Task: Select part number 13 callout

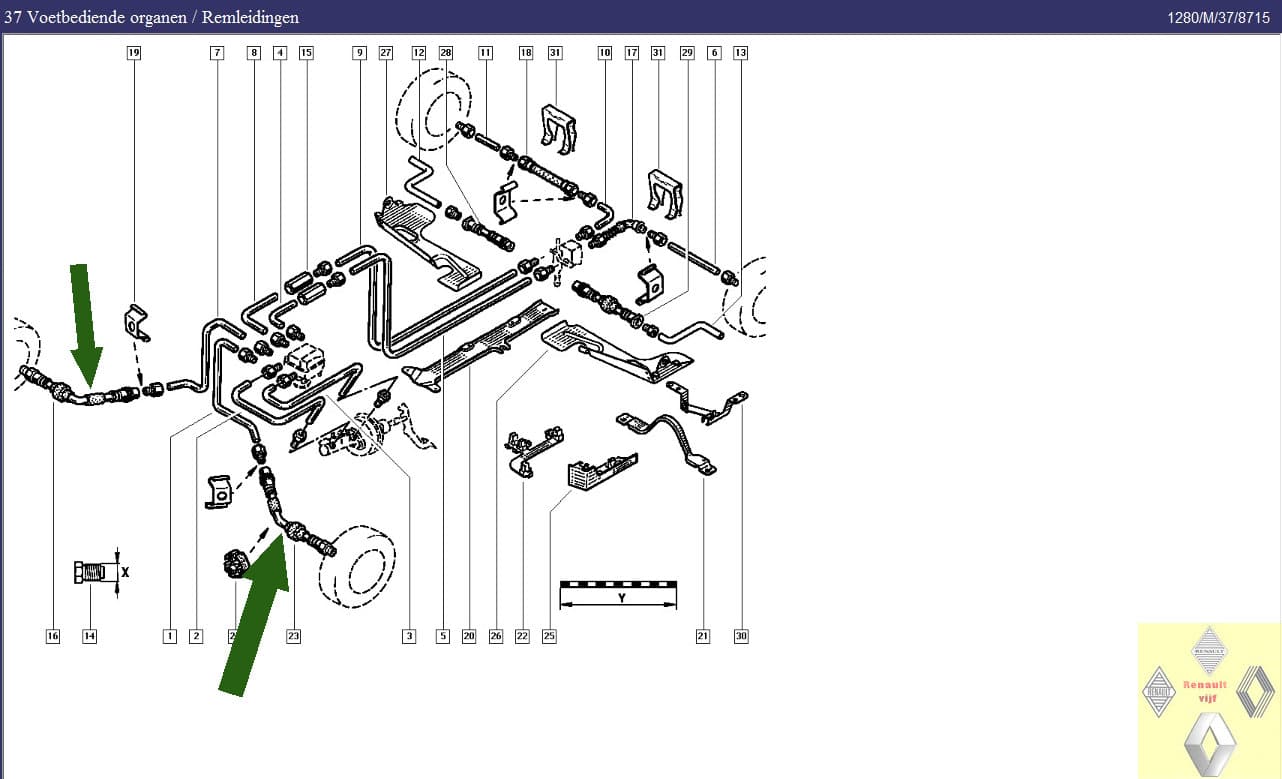Action: [x=740, y=52]
